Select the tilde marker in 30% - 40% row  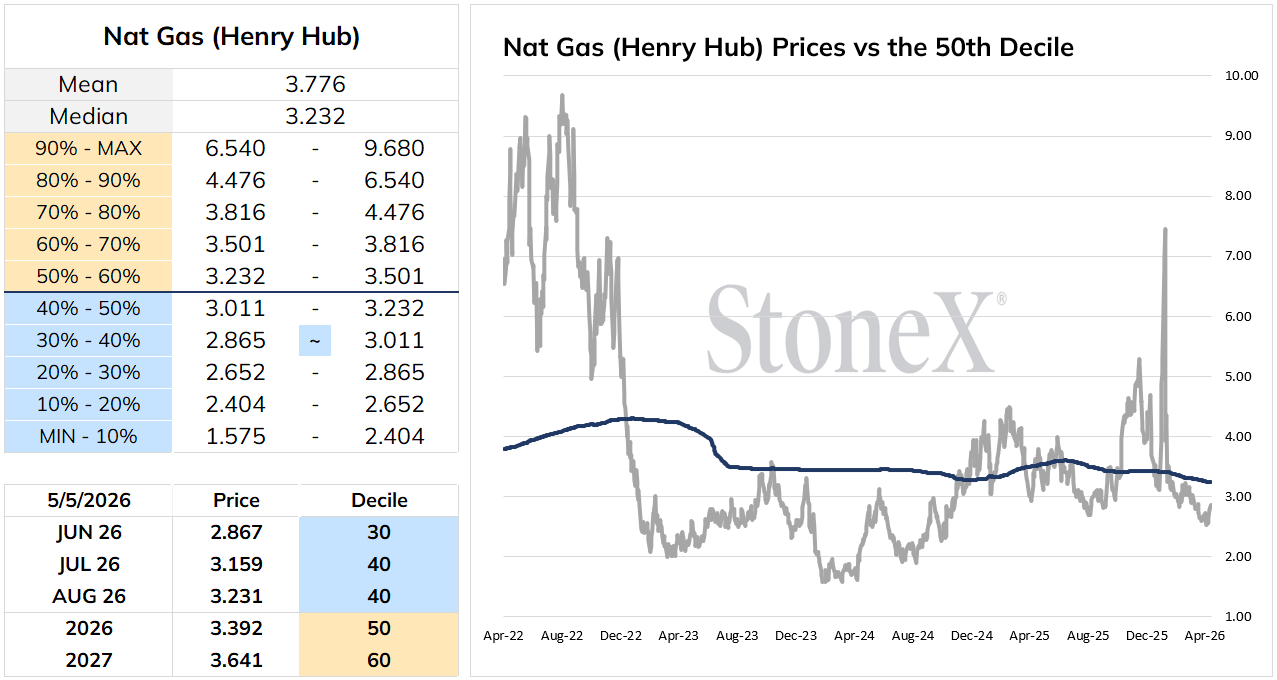coord(315,340)
